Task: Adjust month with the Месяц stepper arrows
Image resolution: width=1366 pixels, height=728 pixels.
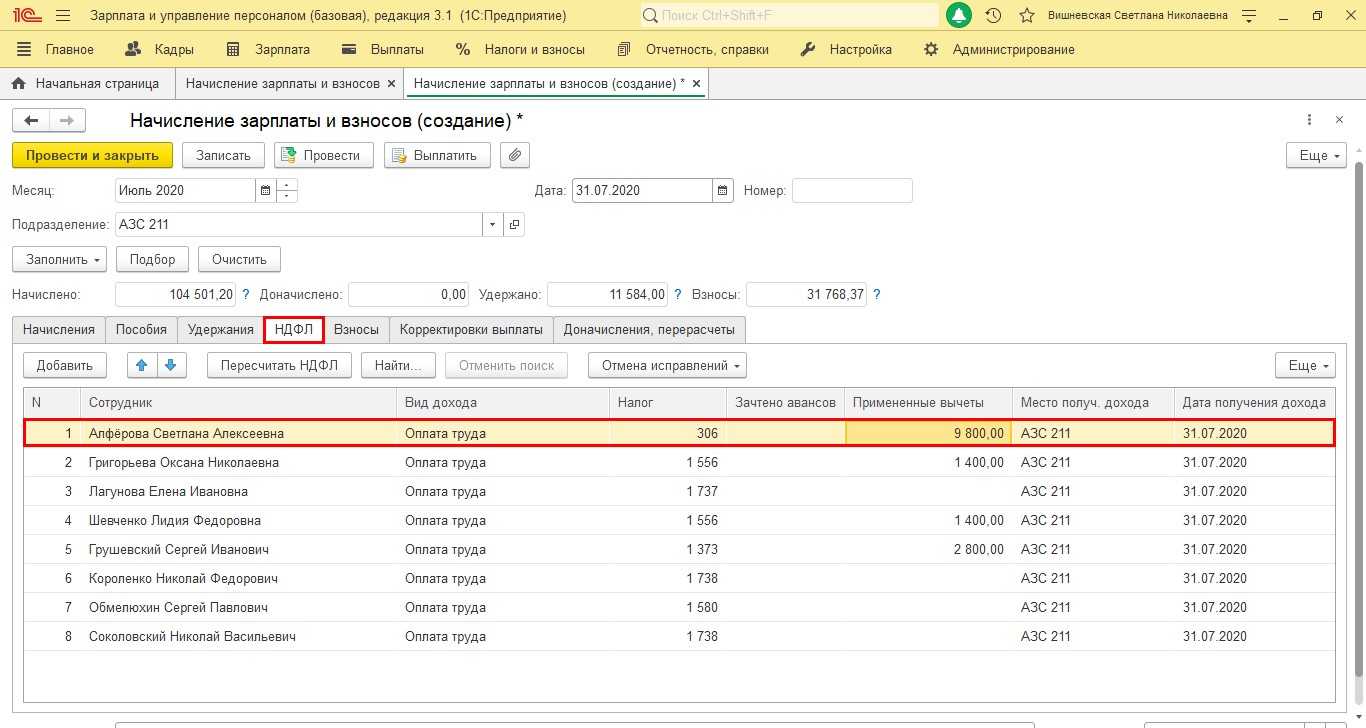Action: (x=287, y=190)
